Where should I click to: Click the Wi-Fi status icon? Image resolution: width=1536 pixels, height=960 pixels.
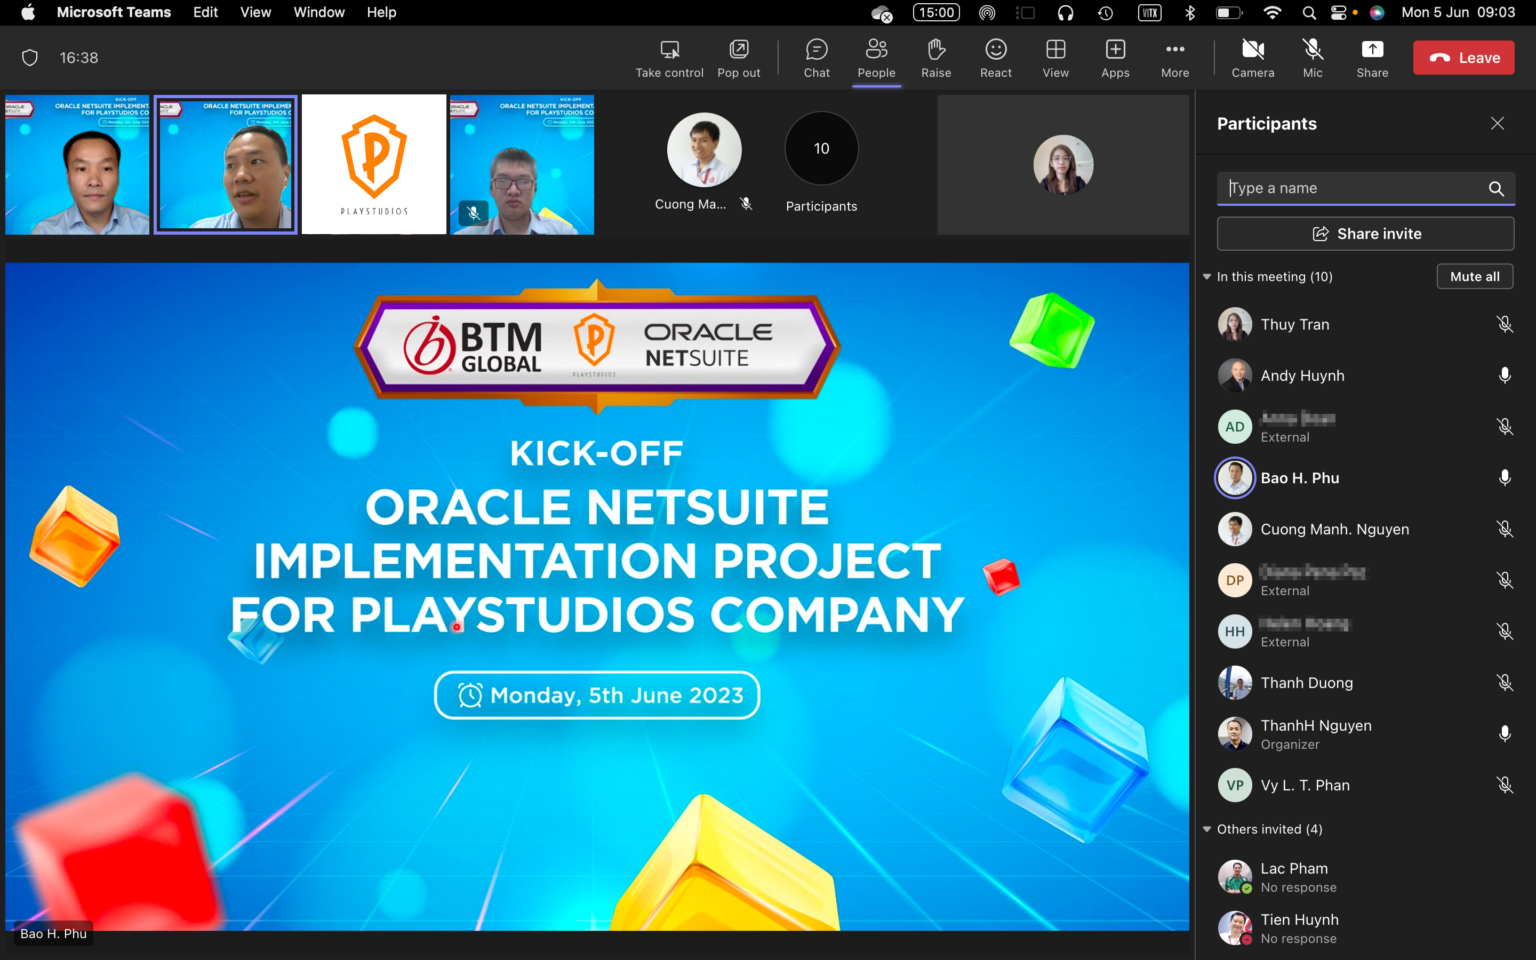[1272, 12]
